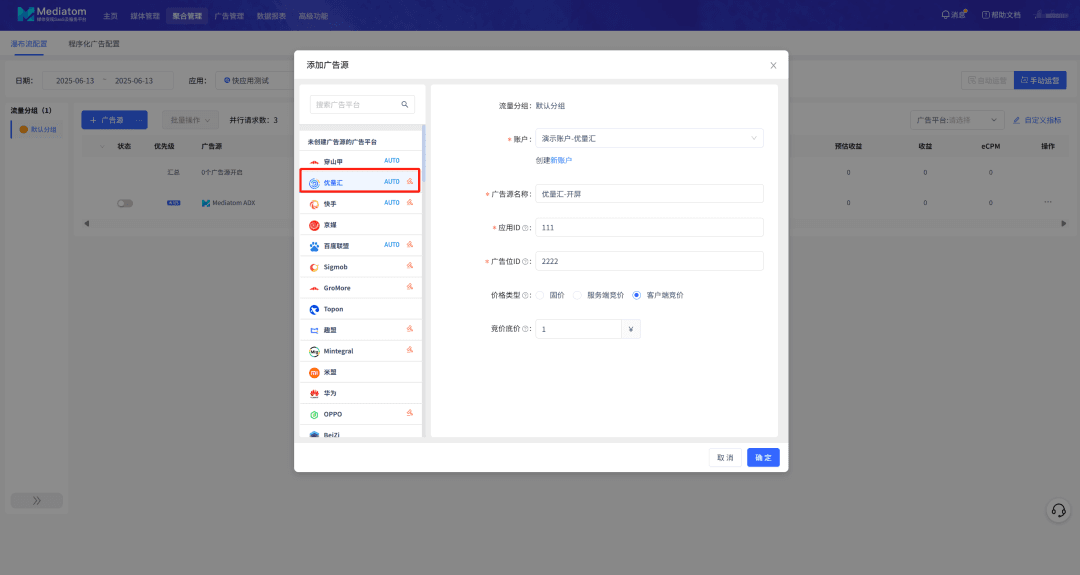Select the Topon platform icon
Screen dimensions: 1080x575
[314, 309]
